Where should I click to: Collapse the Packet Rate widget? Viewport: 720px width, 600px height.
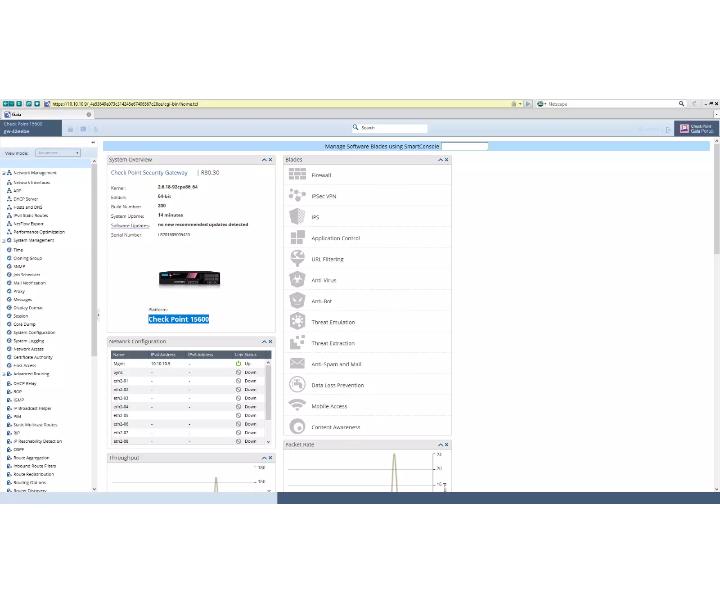pyautogui.click(x=440, y=444)
